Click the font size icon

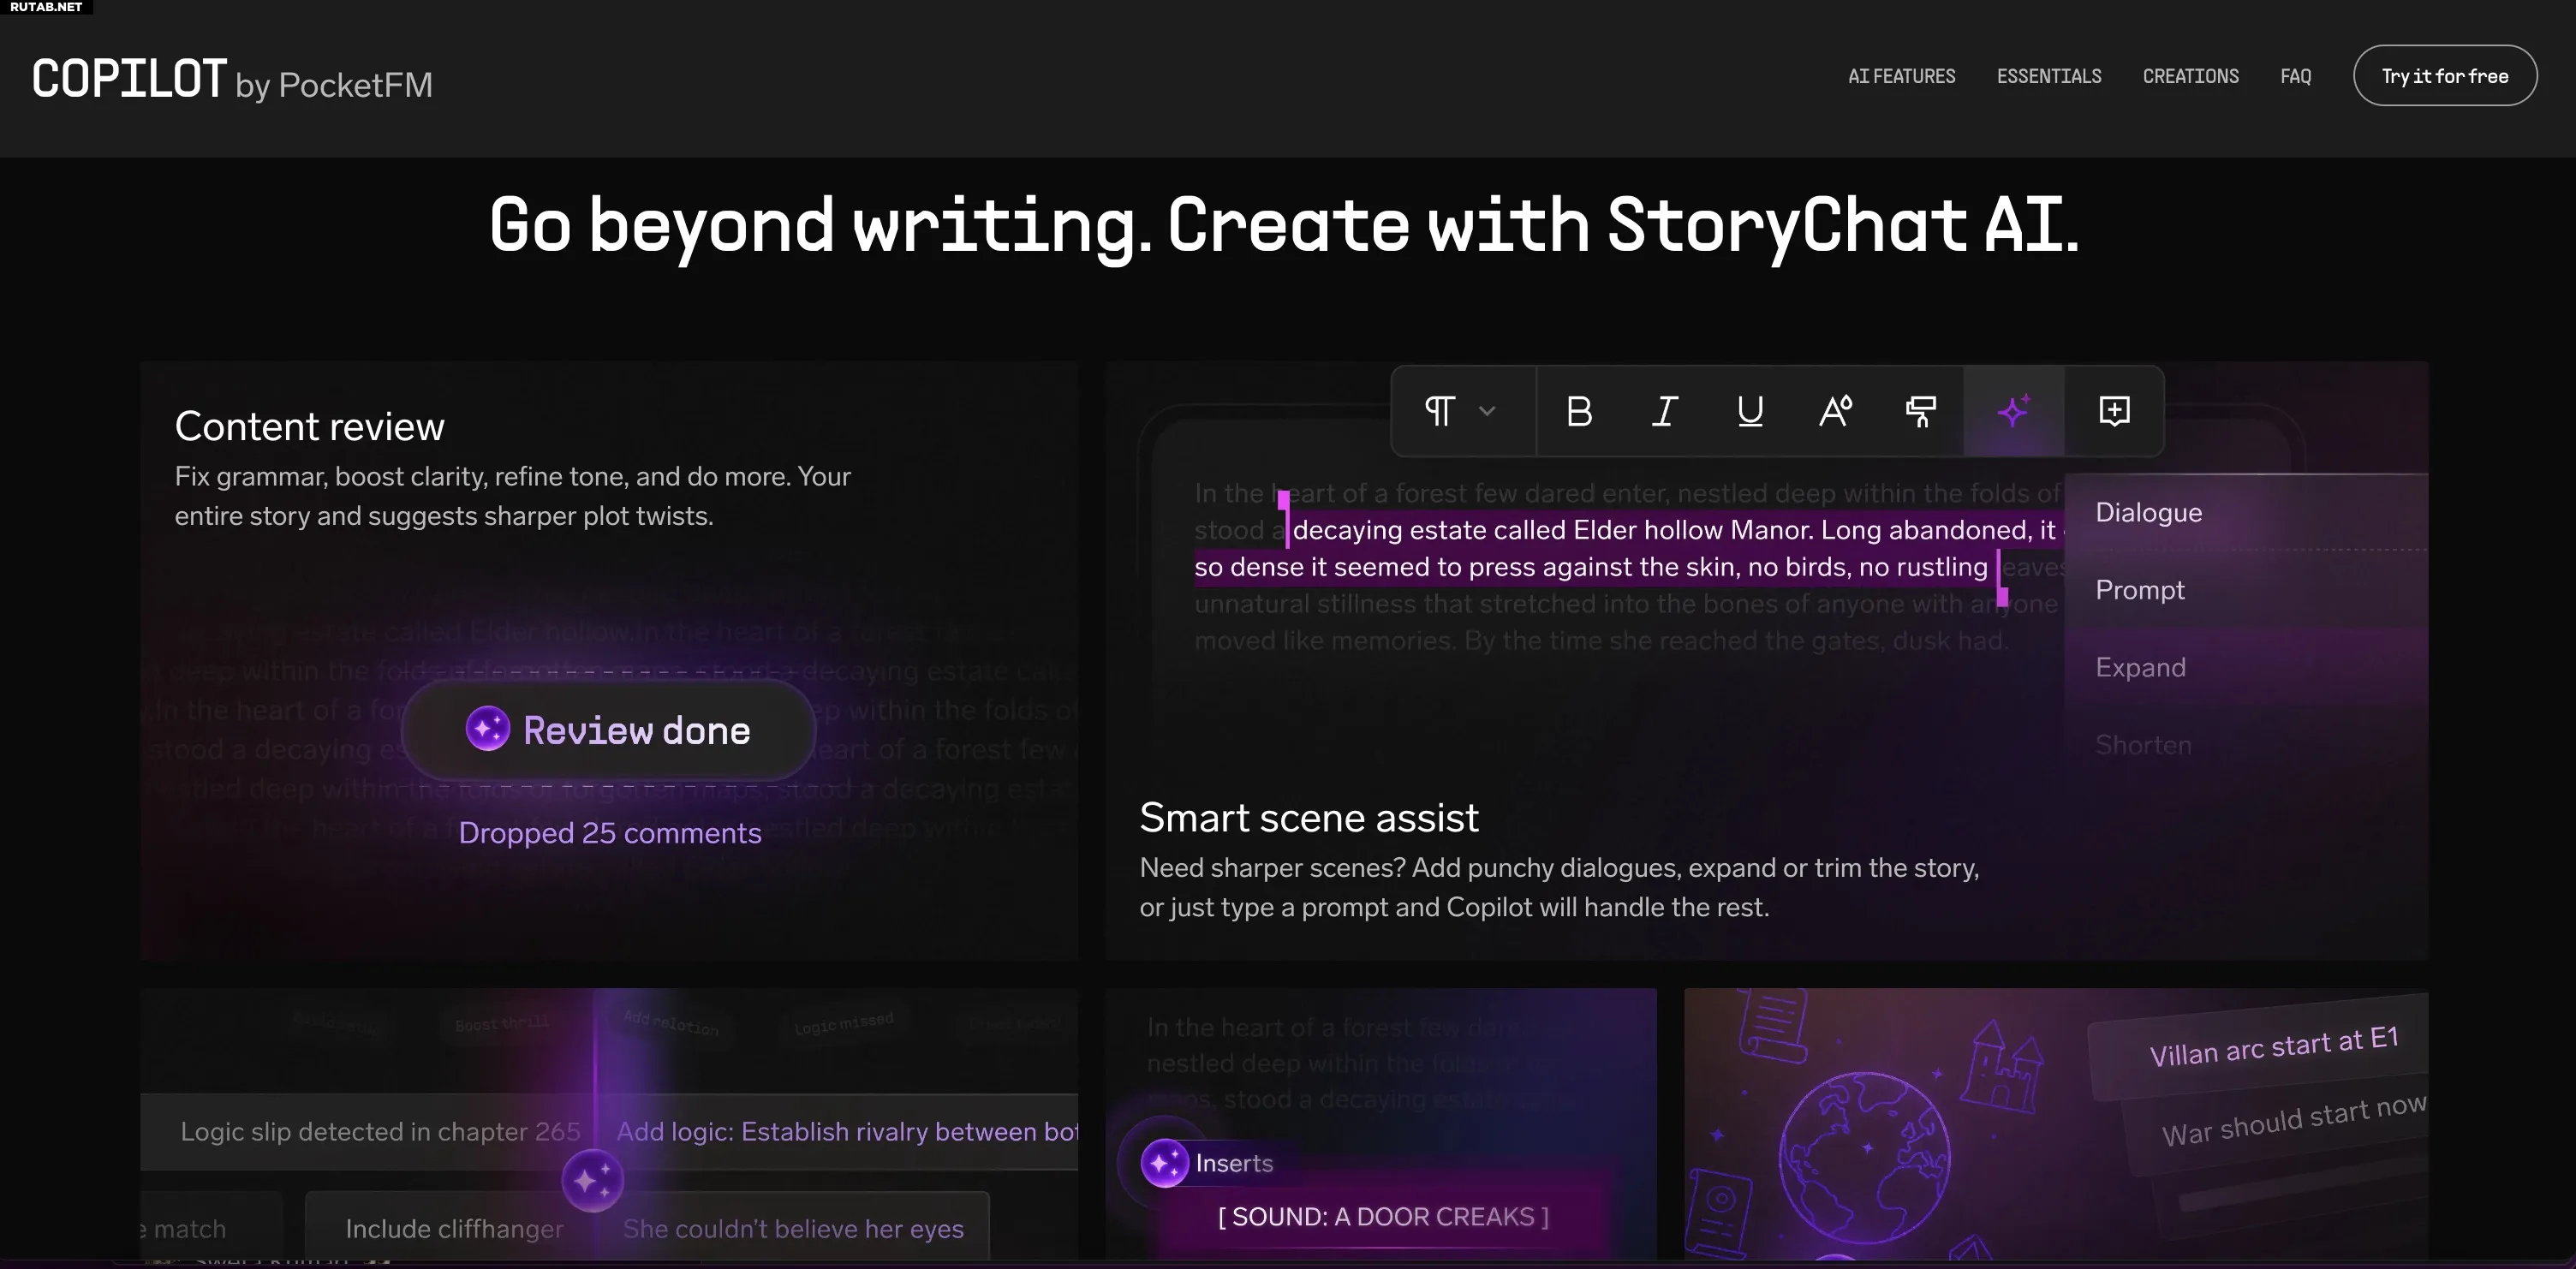pos(1835,411)
